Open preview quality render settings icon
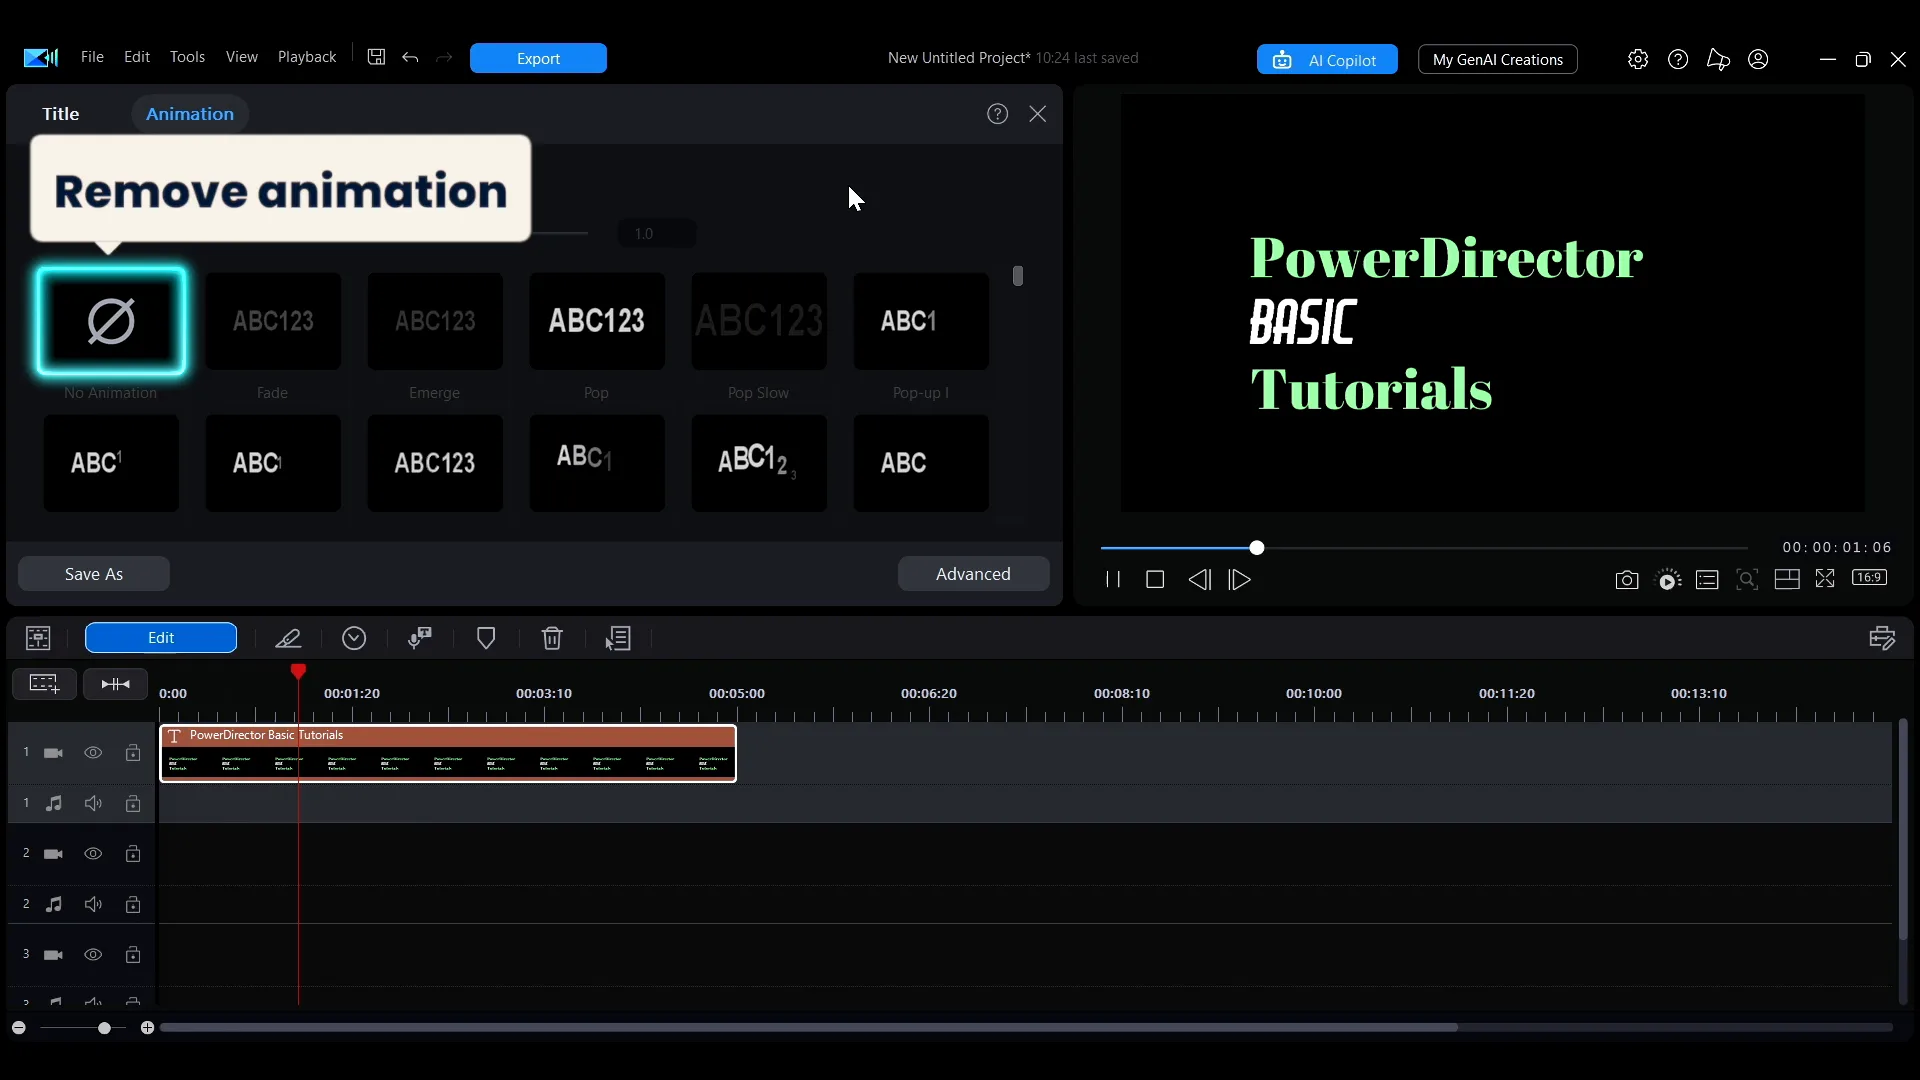This screenshot has width=1920, height=1080. pyautogui.click(x=1669, y=580)
